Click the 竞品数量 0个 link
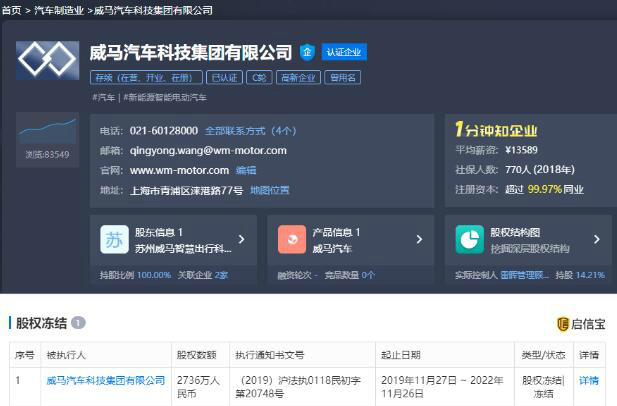The image size is (617, 406). pyautogui.click(x=349, y=275)
